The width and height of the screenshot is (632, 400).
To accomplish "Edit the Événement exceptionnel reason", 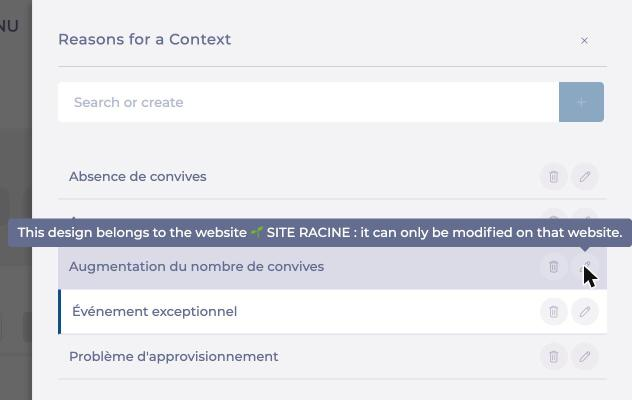I will tap(585, 312).
